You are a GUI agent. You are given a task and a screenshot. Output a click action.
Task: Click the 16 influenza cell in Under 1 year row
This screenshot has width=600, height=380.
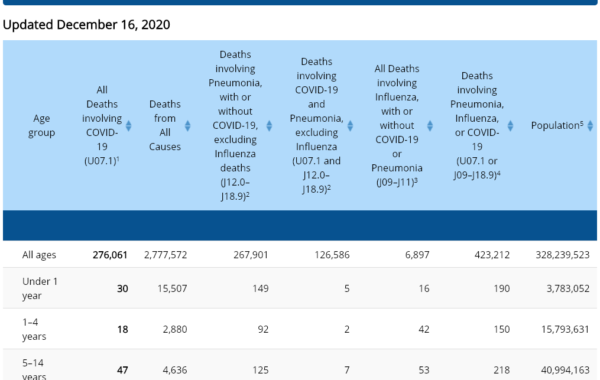[424, 289]
